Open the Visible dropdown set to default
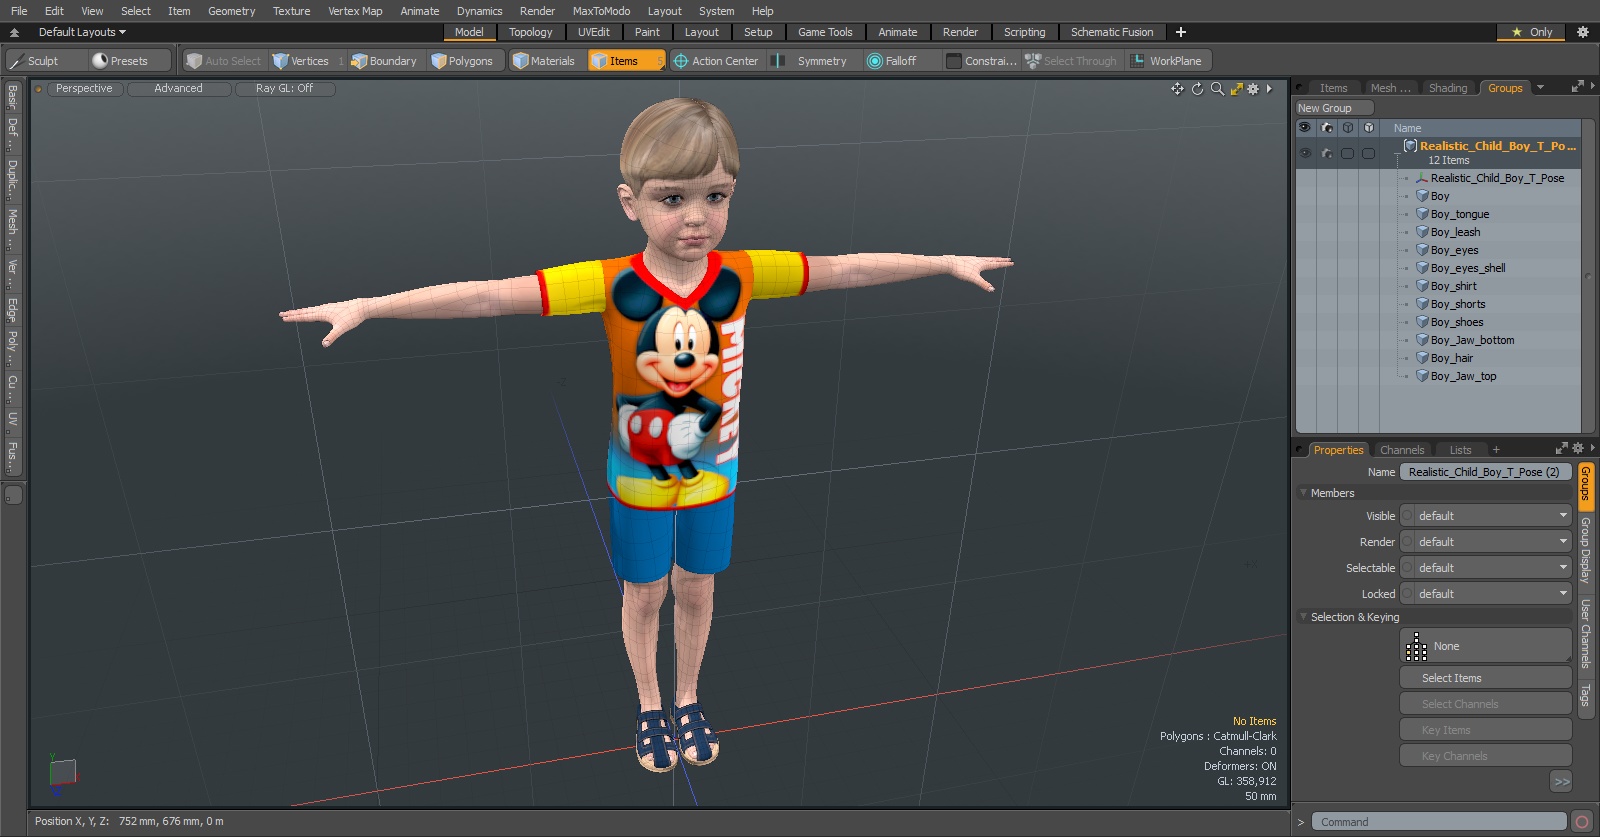The width and height of the screenshot is (1600, 837). 1486,516
